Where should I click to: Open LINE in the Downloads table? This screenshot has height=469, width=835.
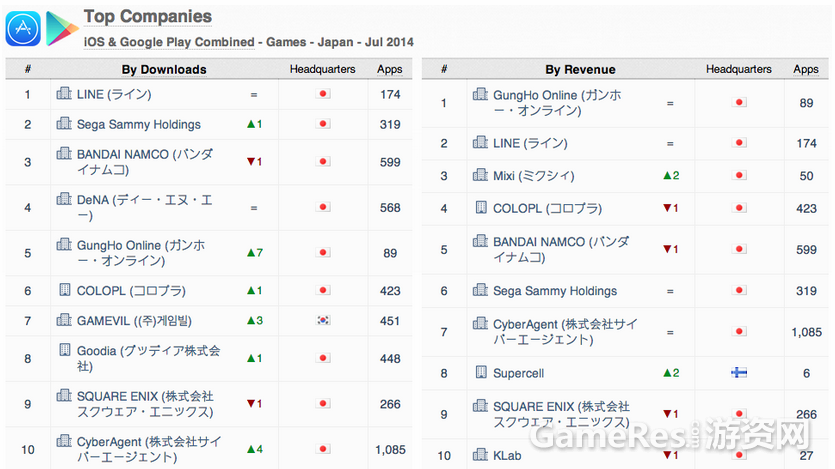[114, 95]
